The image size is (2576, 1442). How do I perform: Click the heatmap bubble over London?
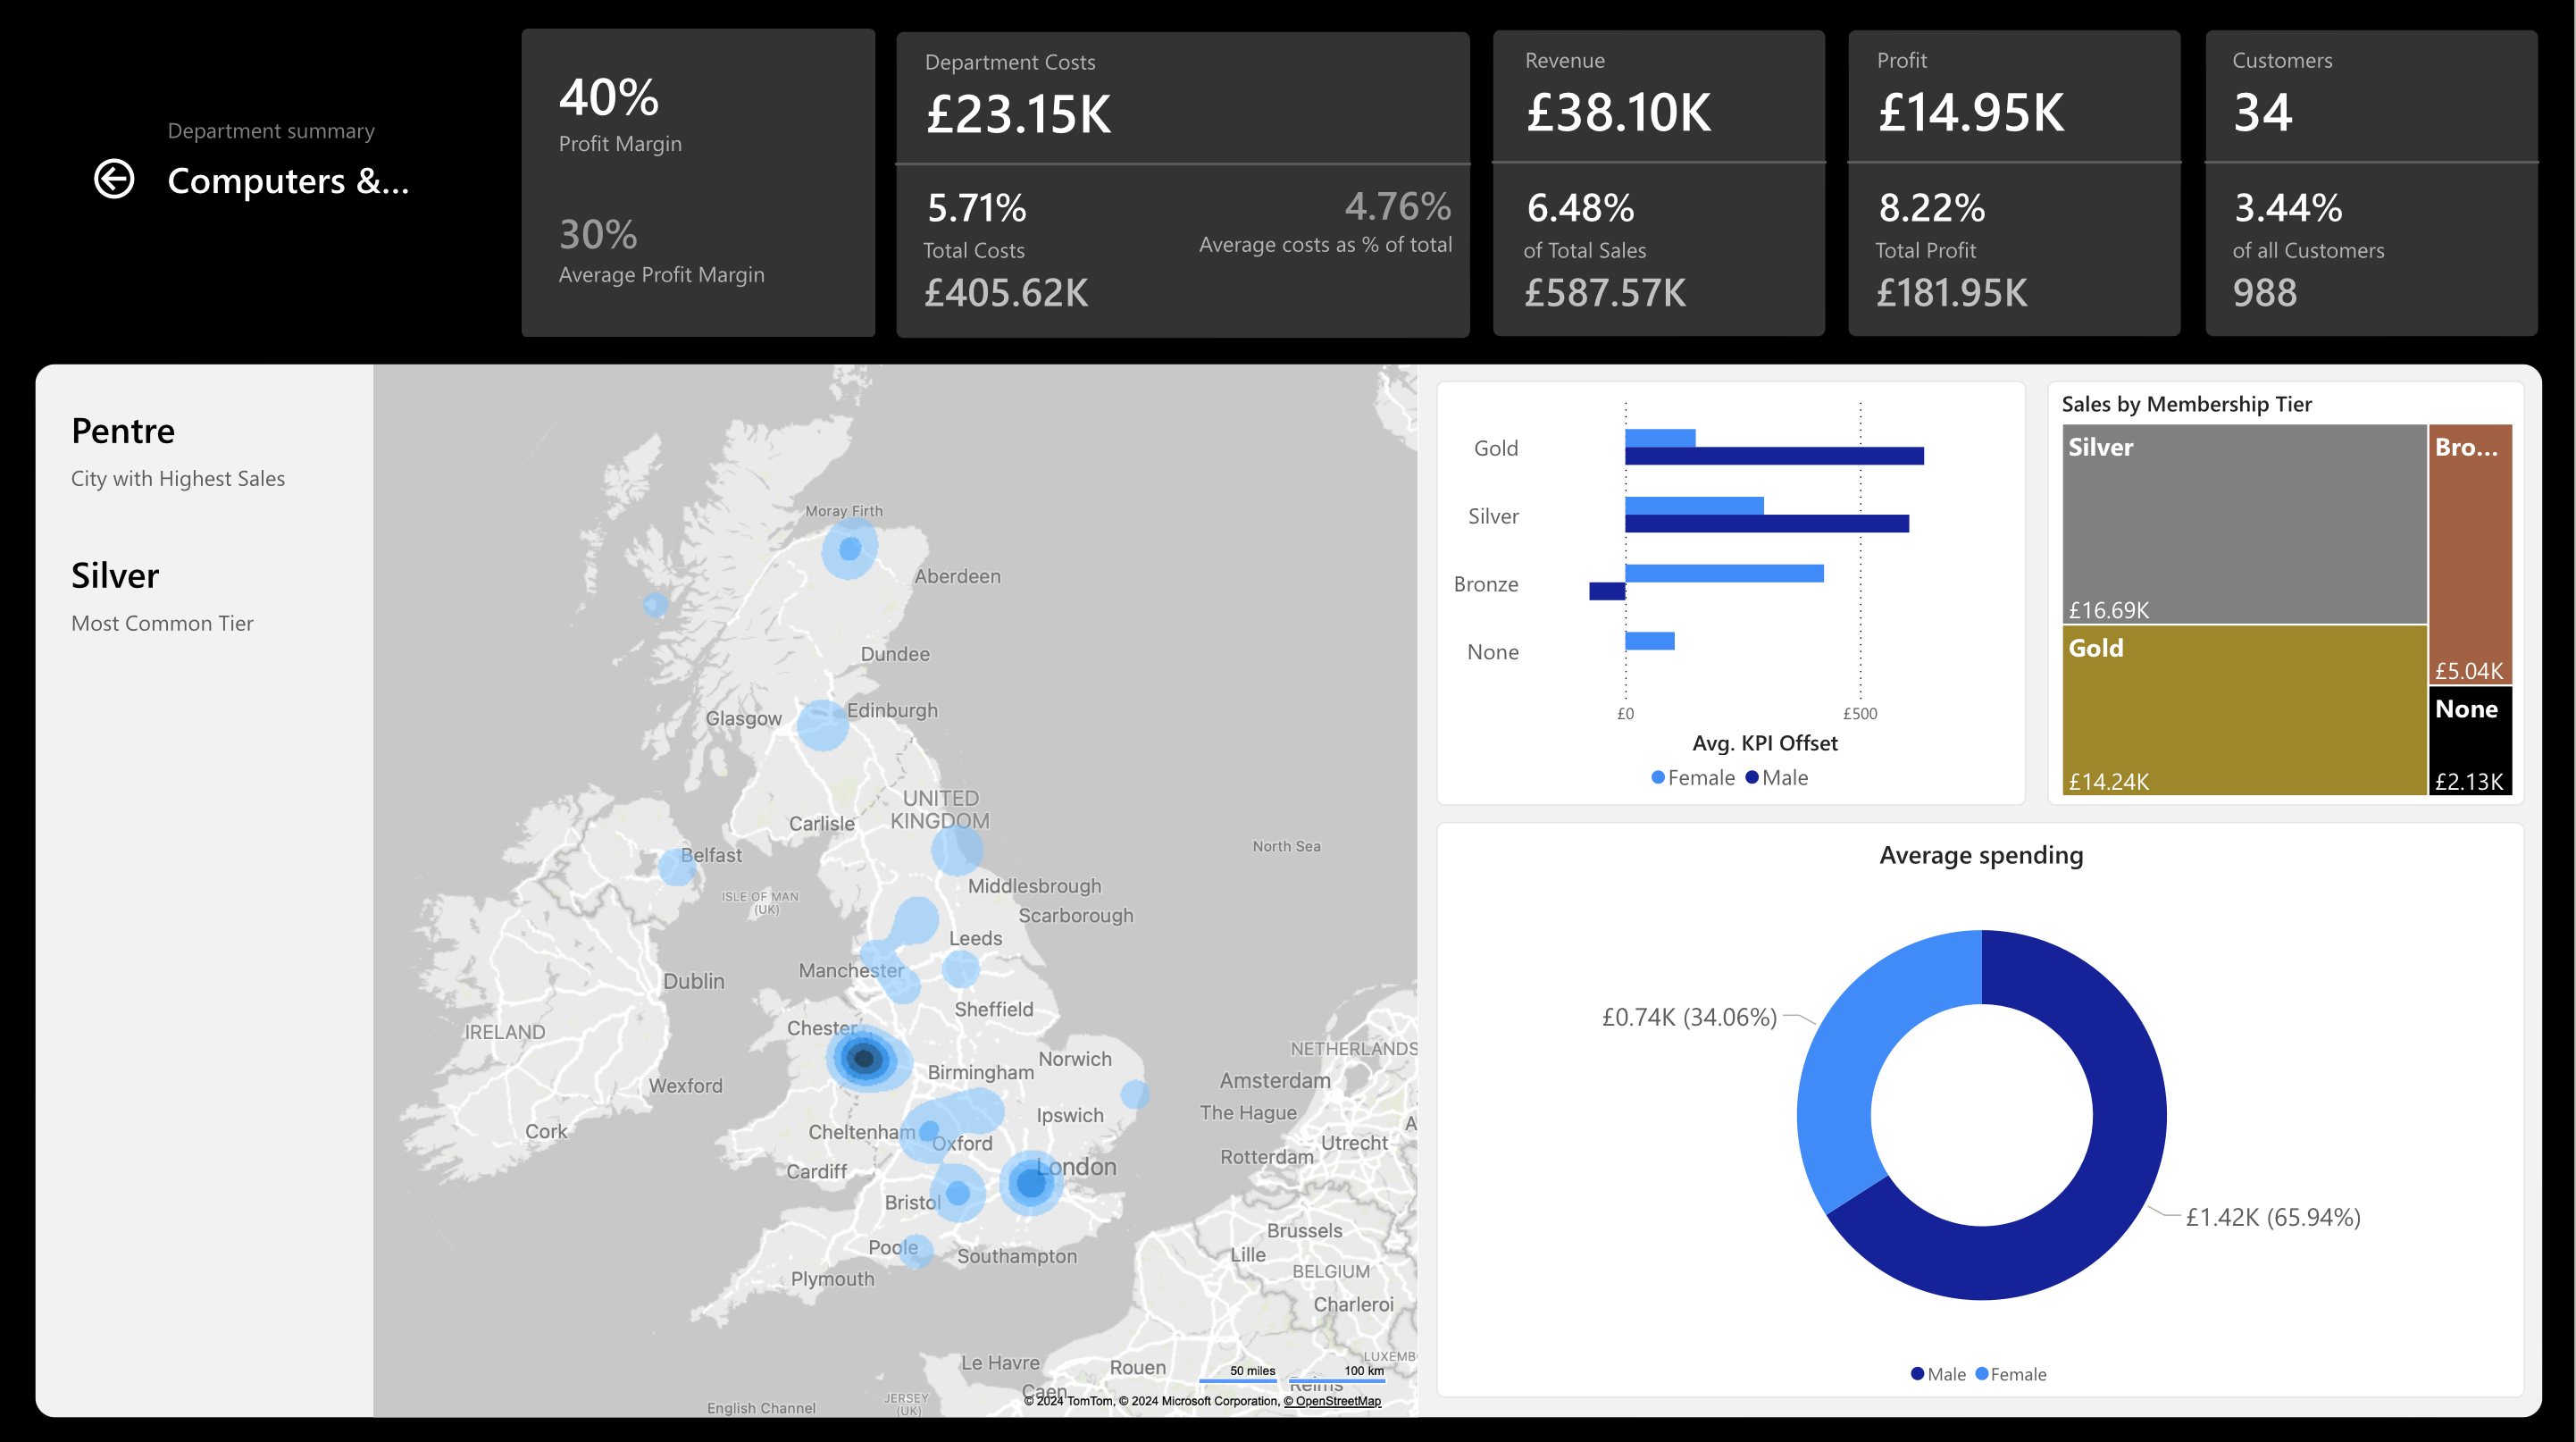point(1030,1183)
